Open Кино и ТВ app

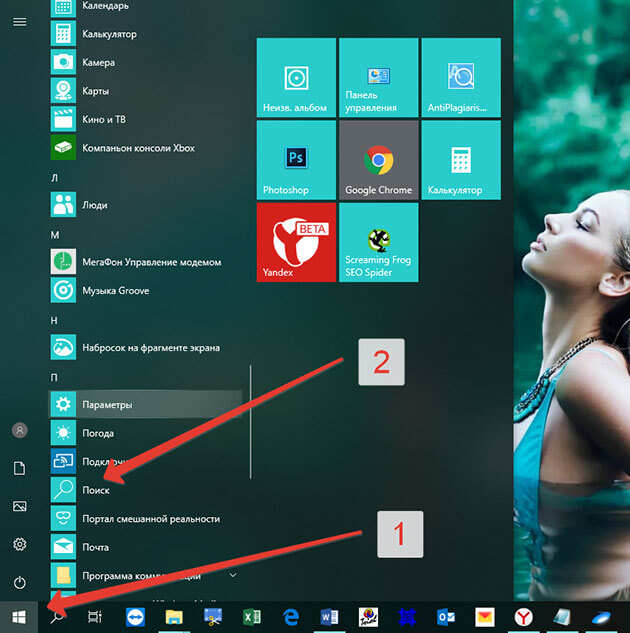(x=146, y=119)
